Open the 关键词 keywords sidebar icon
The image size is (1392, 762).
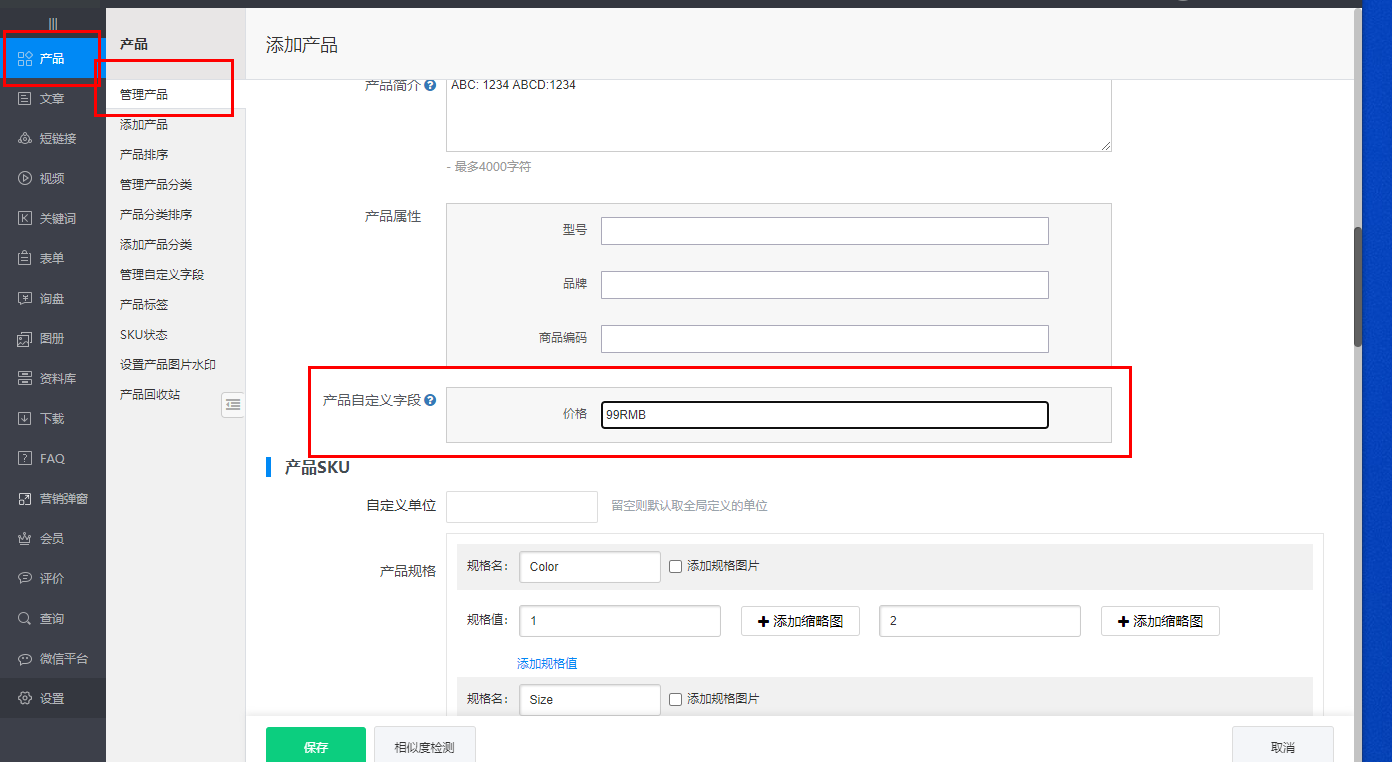(x=25, y=219)
